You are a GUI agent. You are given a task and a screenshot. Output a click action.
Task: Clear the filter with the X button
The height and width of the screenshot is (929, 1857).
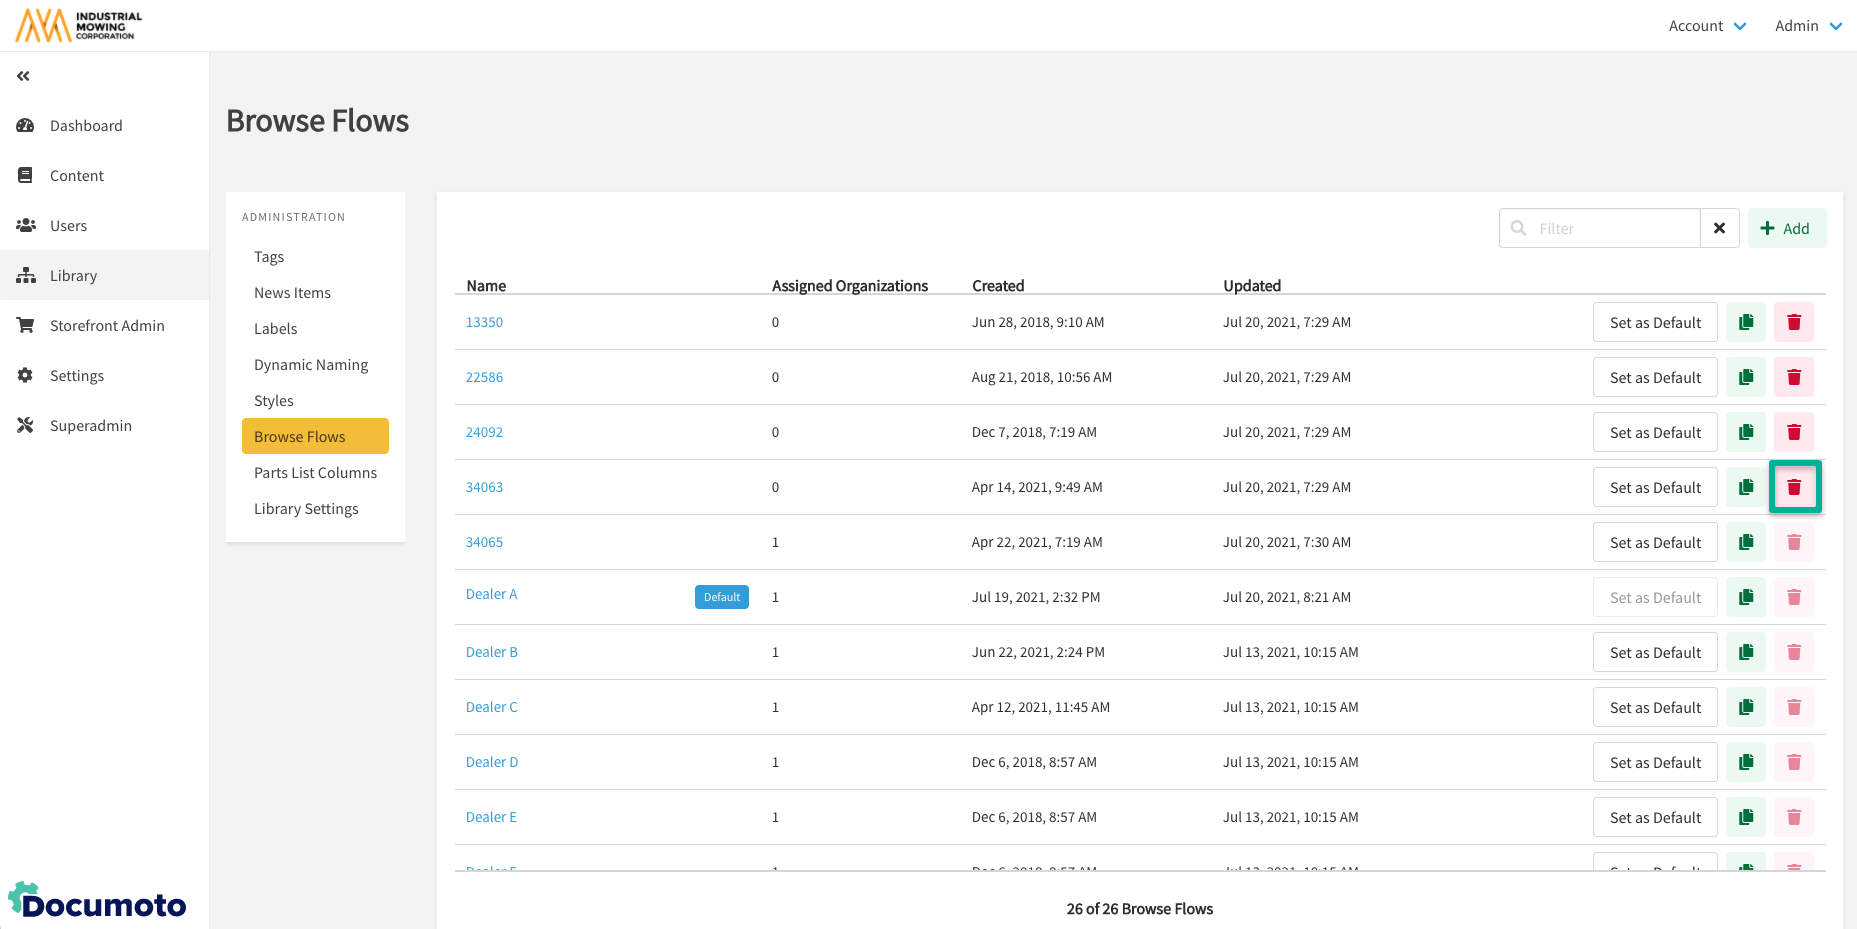[x=1719, y=228]
